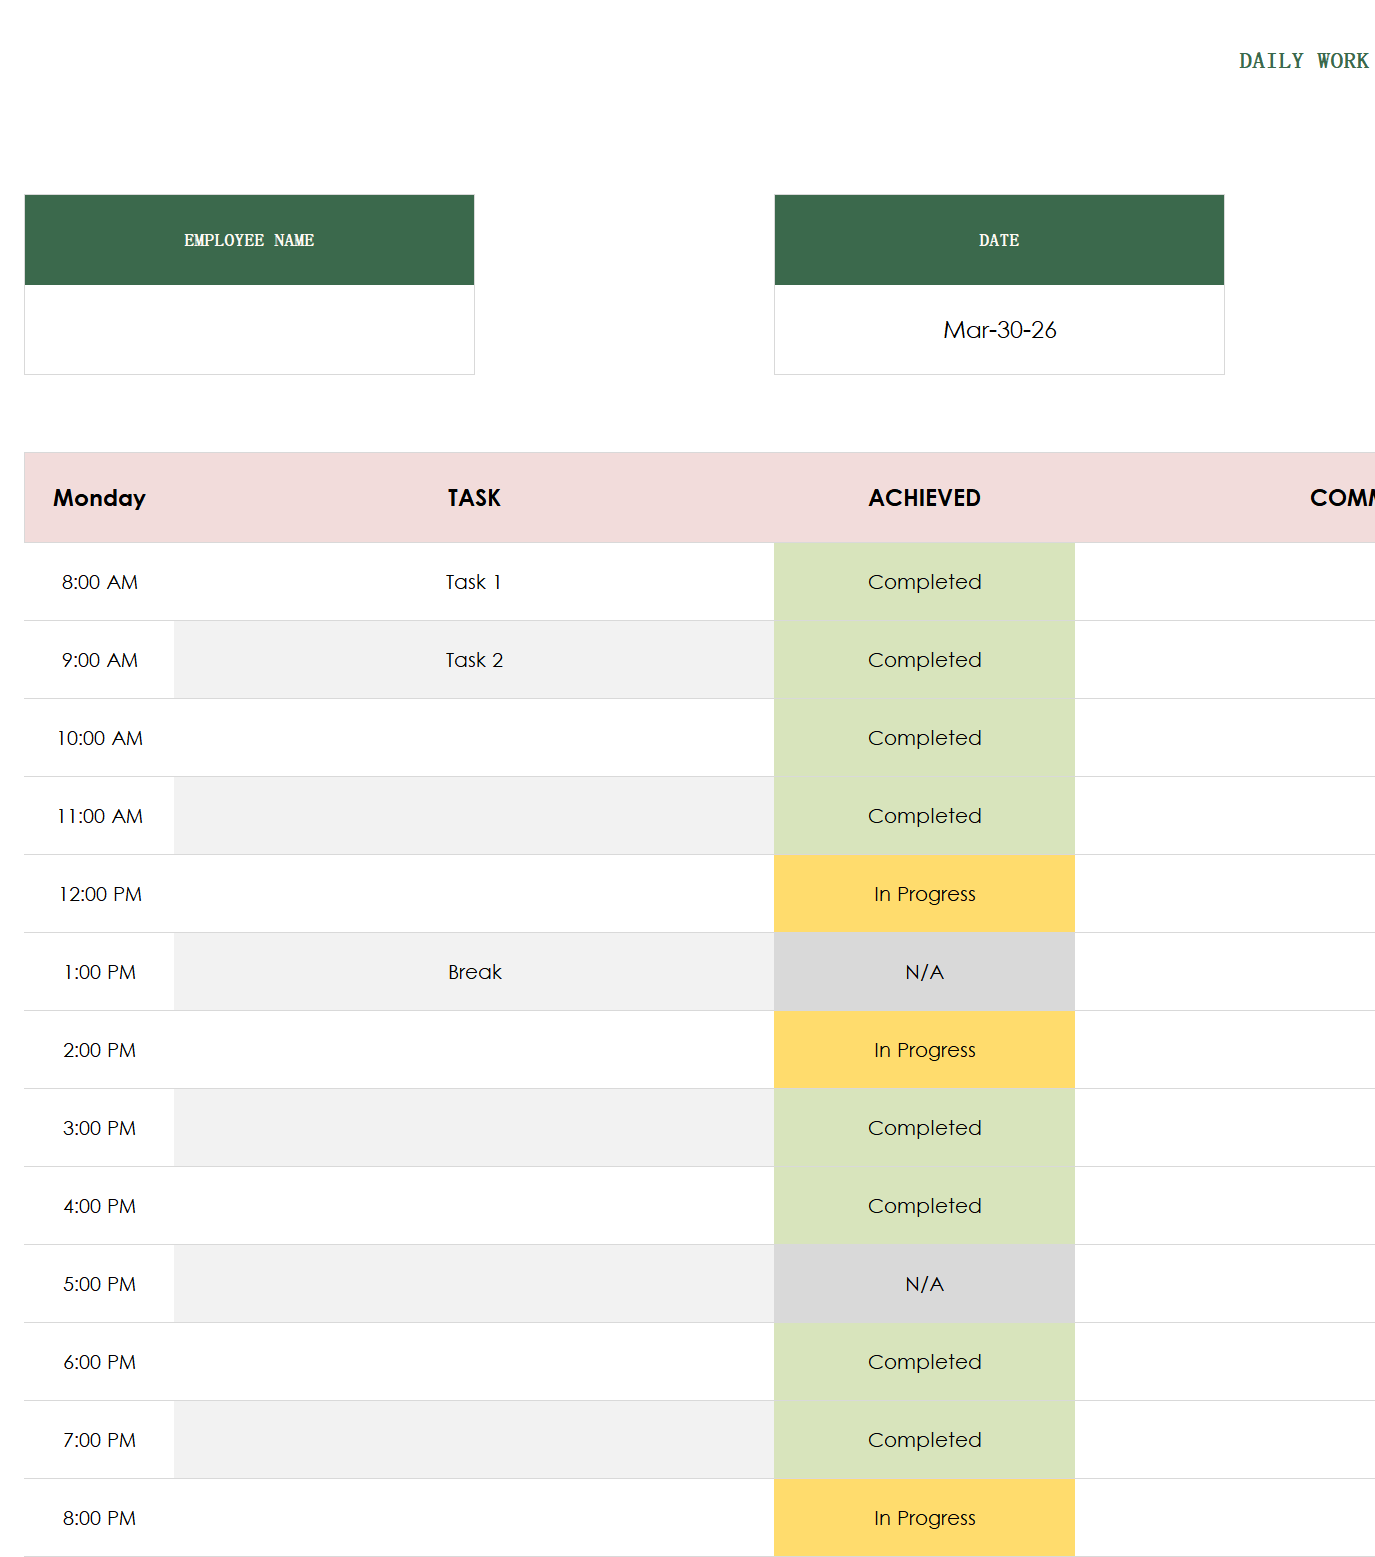Image resolution: width=1375 pixels, height=1557 pixels.
Task: Click the 10:00 AM time cell
Action: [x=99, y=738]
